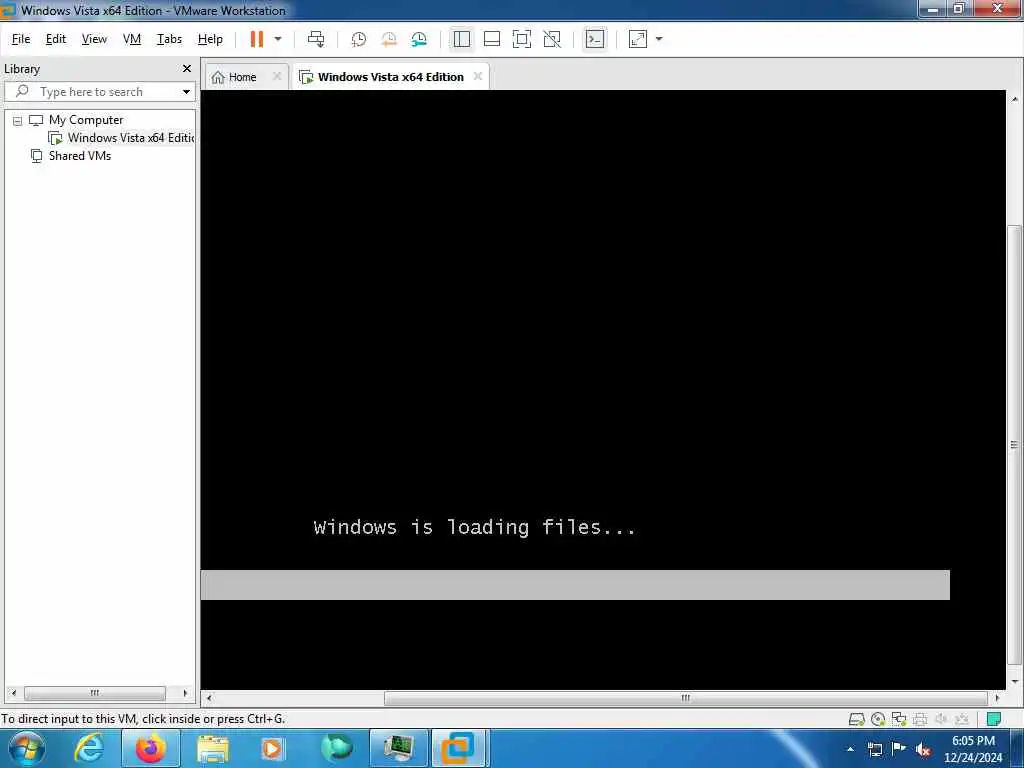Click the monitor application taskbar icon

pos(398,748)
